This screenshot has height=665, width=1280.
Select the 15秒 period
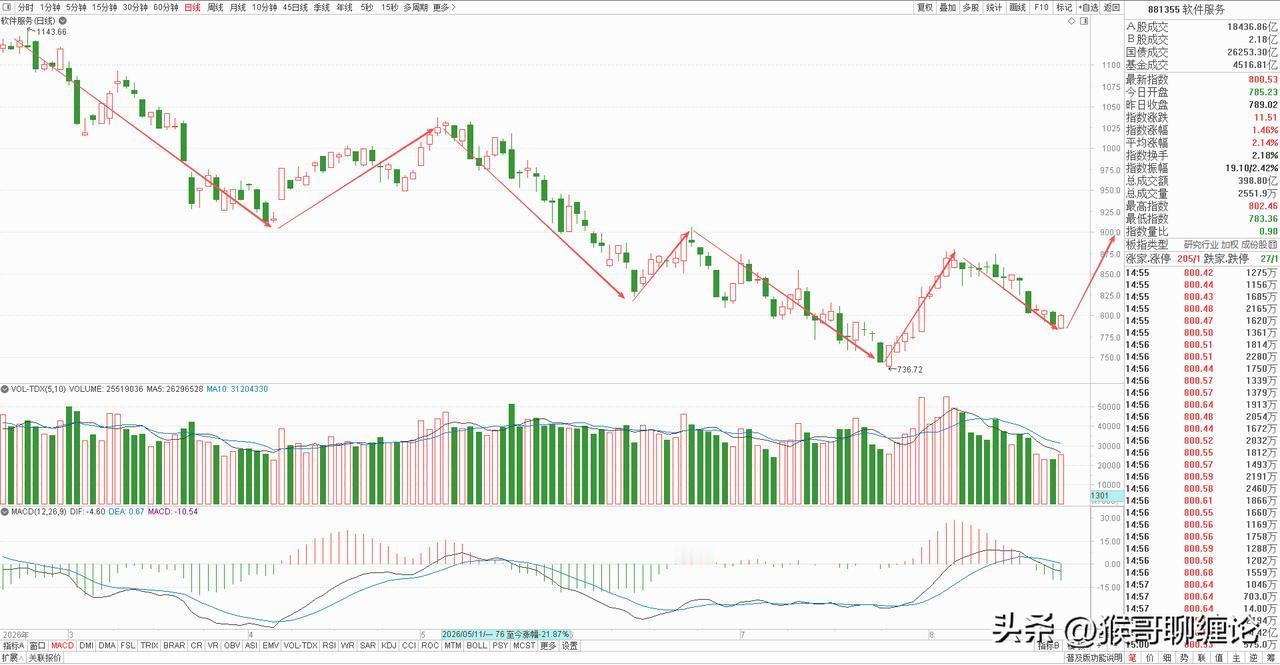point(390,7)
